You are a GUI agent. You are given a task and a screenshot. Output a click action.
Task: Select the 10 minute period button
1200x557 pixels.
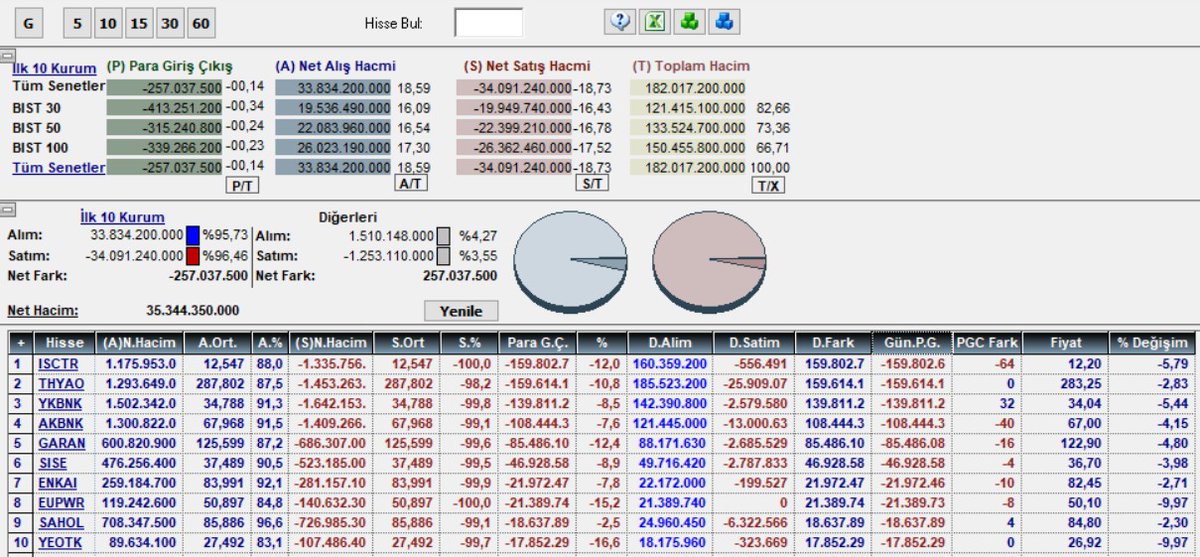pos(108,22)
